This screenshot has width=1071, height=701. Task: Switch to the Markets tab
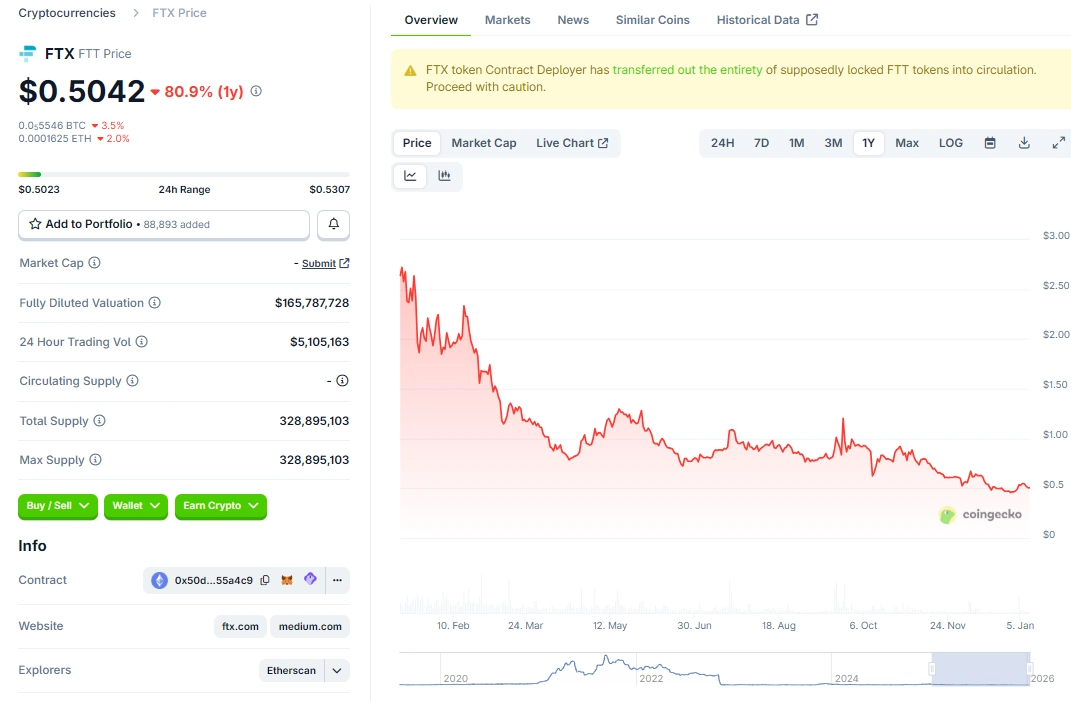pyautogui.click(x=507, y=19)
